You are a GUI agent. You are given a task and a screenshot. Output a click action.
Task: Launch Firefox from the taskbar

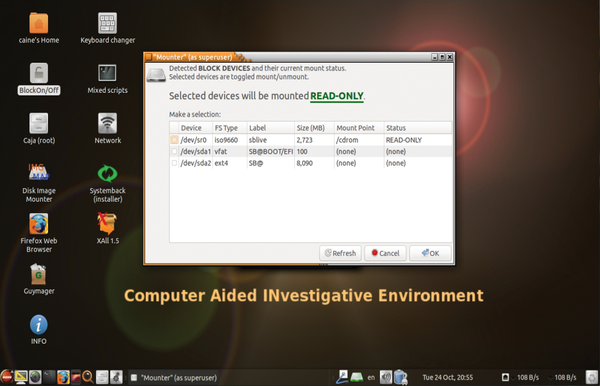63,377
